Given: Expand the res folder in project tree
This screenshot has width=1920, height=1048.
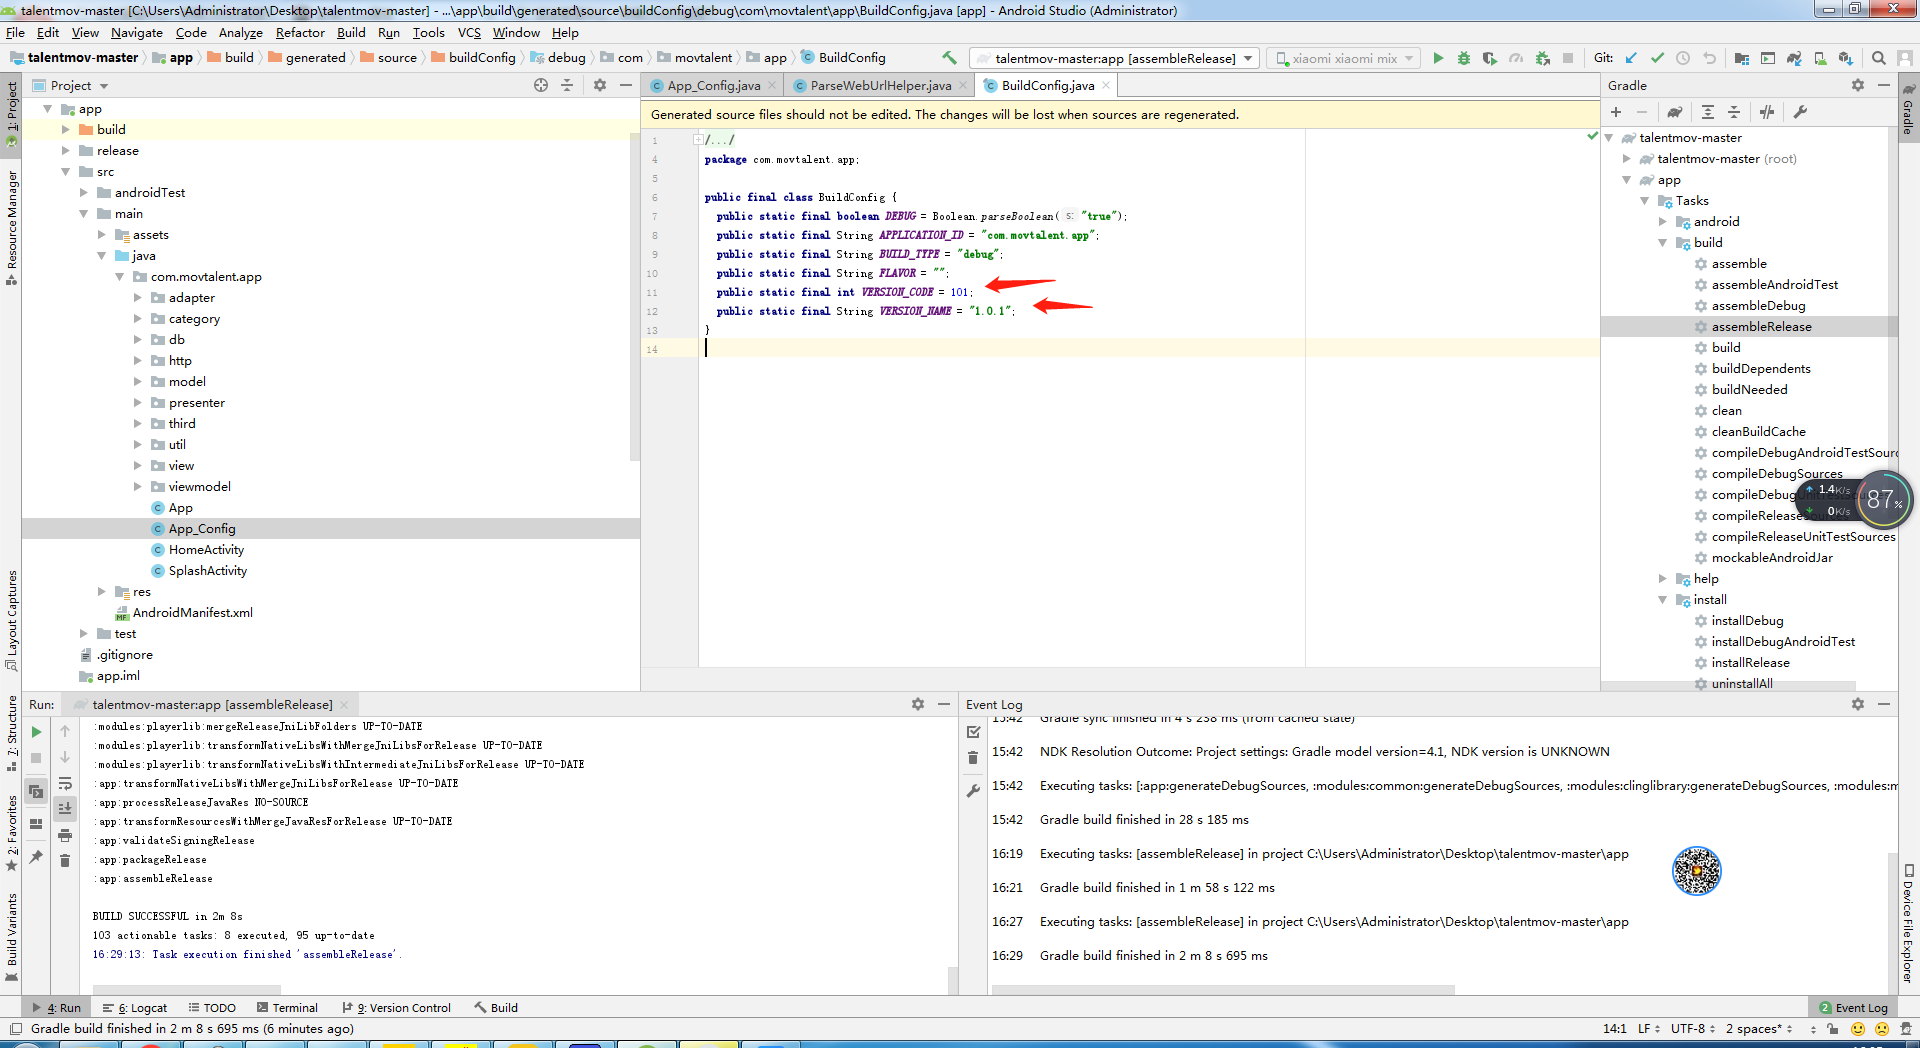Looking at the screenshot, I should pos(101,592).
